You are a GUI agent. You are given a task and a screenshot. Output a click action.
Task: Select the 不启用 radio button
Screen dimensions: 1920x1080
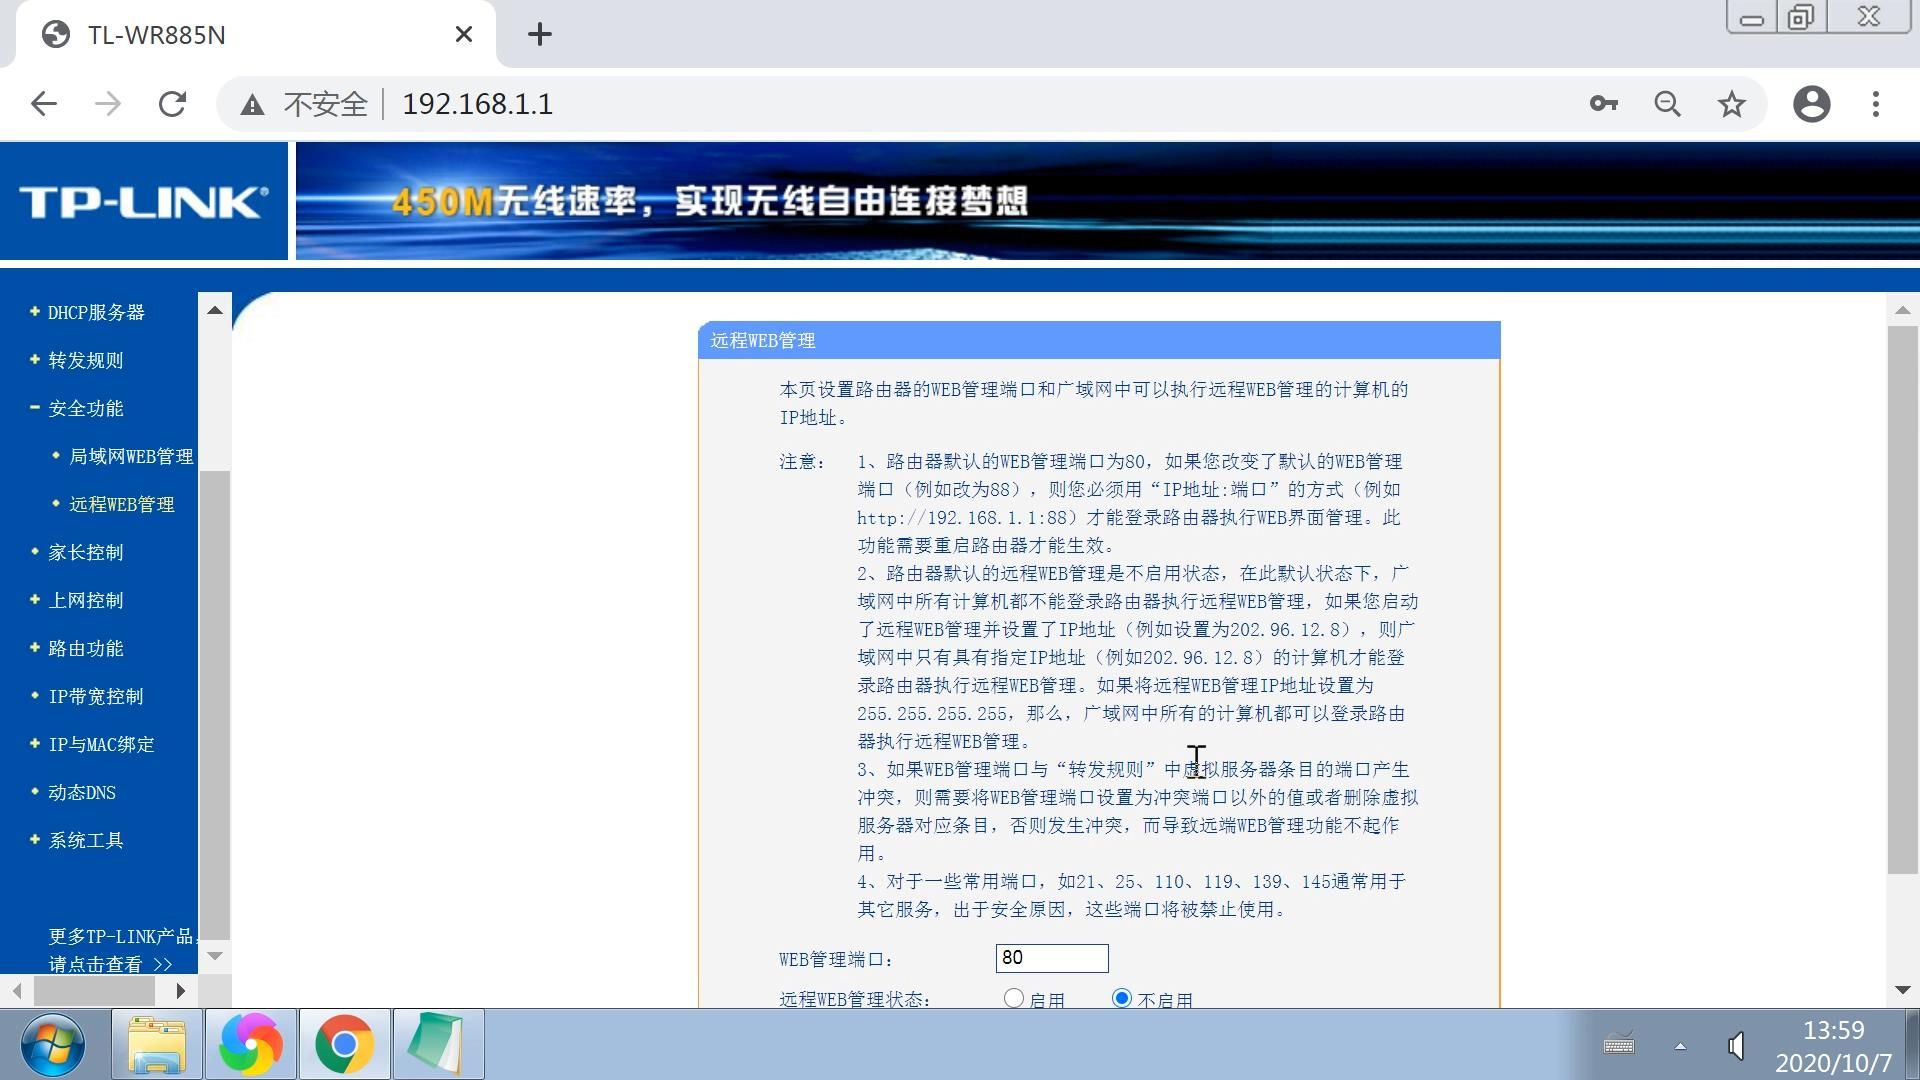tap(1122, 998)
